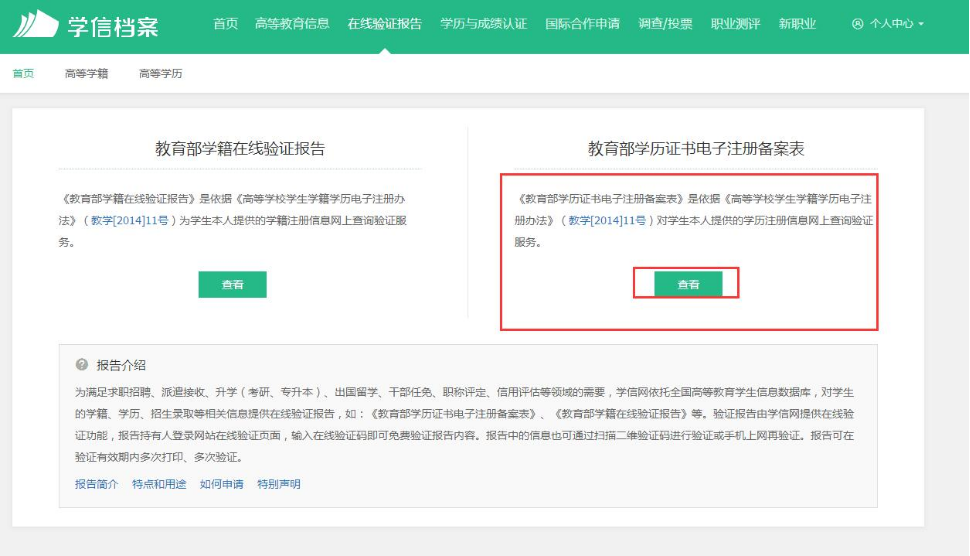Click the 教育部学历证书电子注册备案表 heading

(696, 148)
